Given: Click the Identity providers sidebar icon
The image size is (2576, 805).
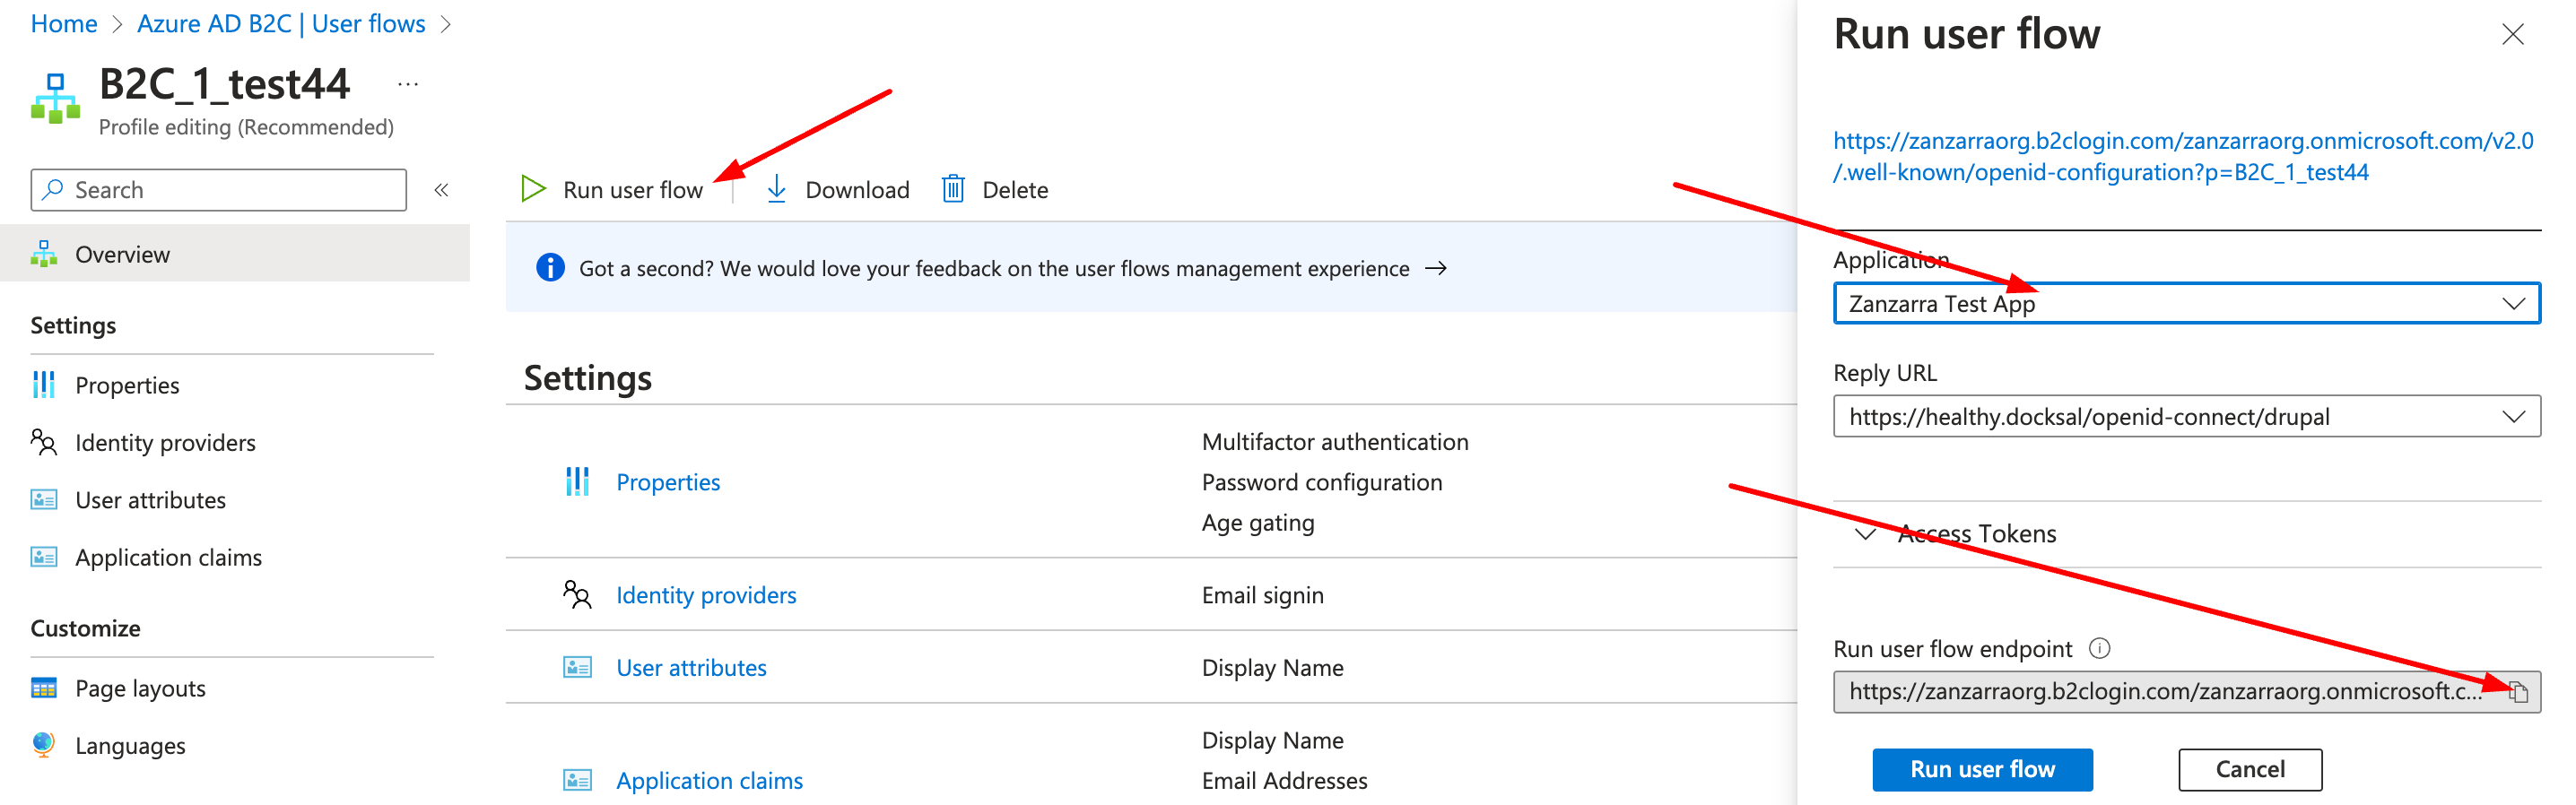Looking at the screenshot, I should click(x=44, y=442).
